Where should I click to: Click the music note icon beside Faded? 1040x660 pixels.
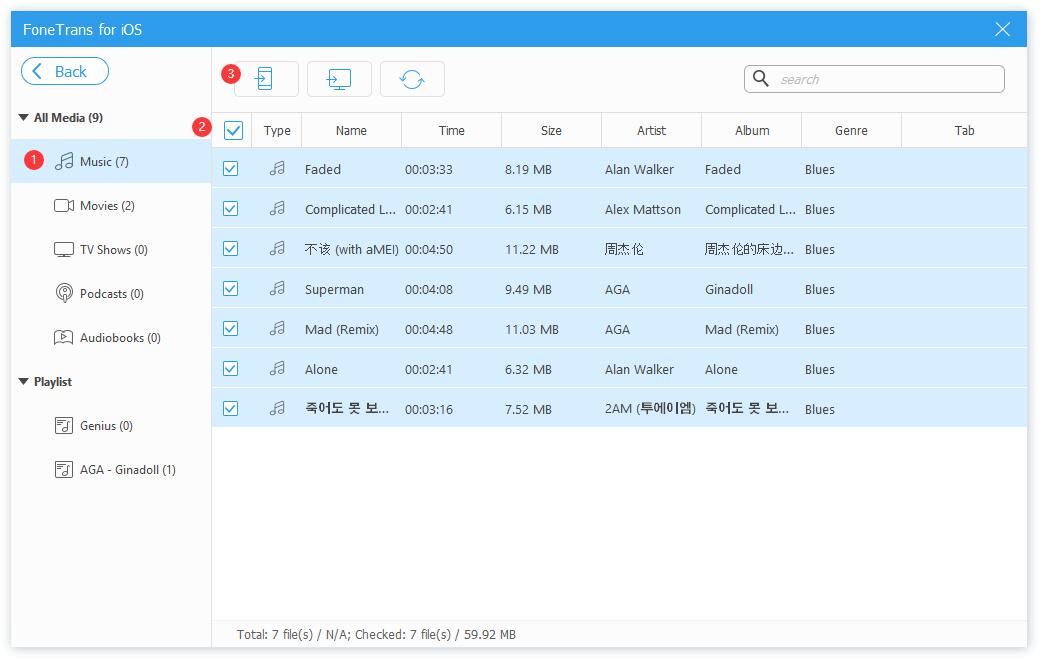[x=277, y=168]
